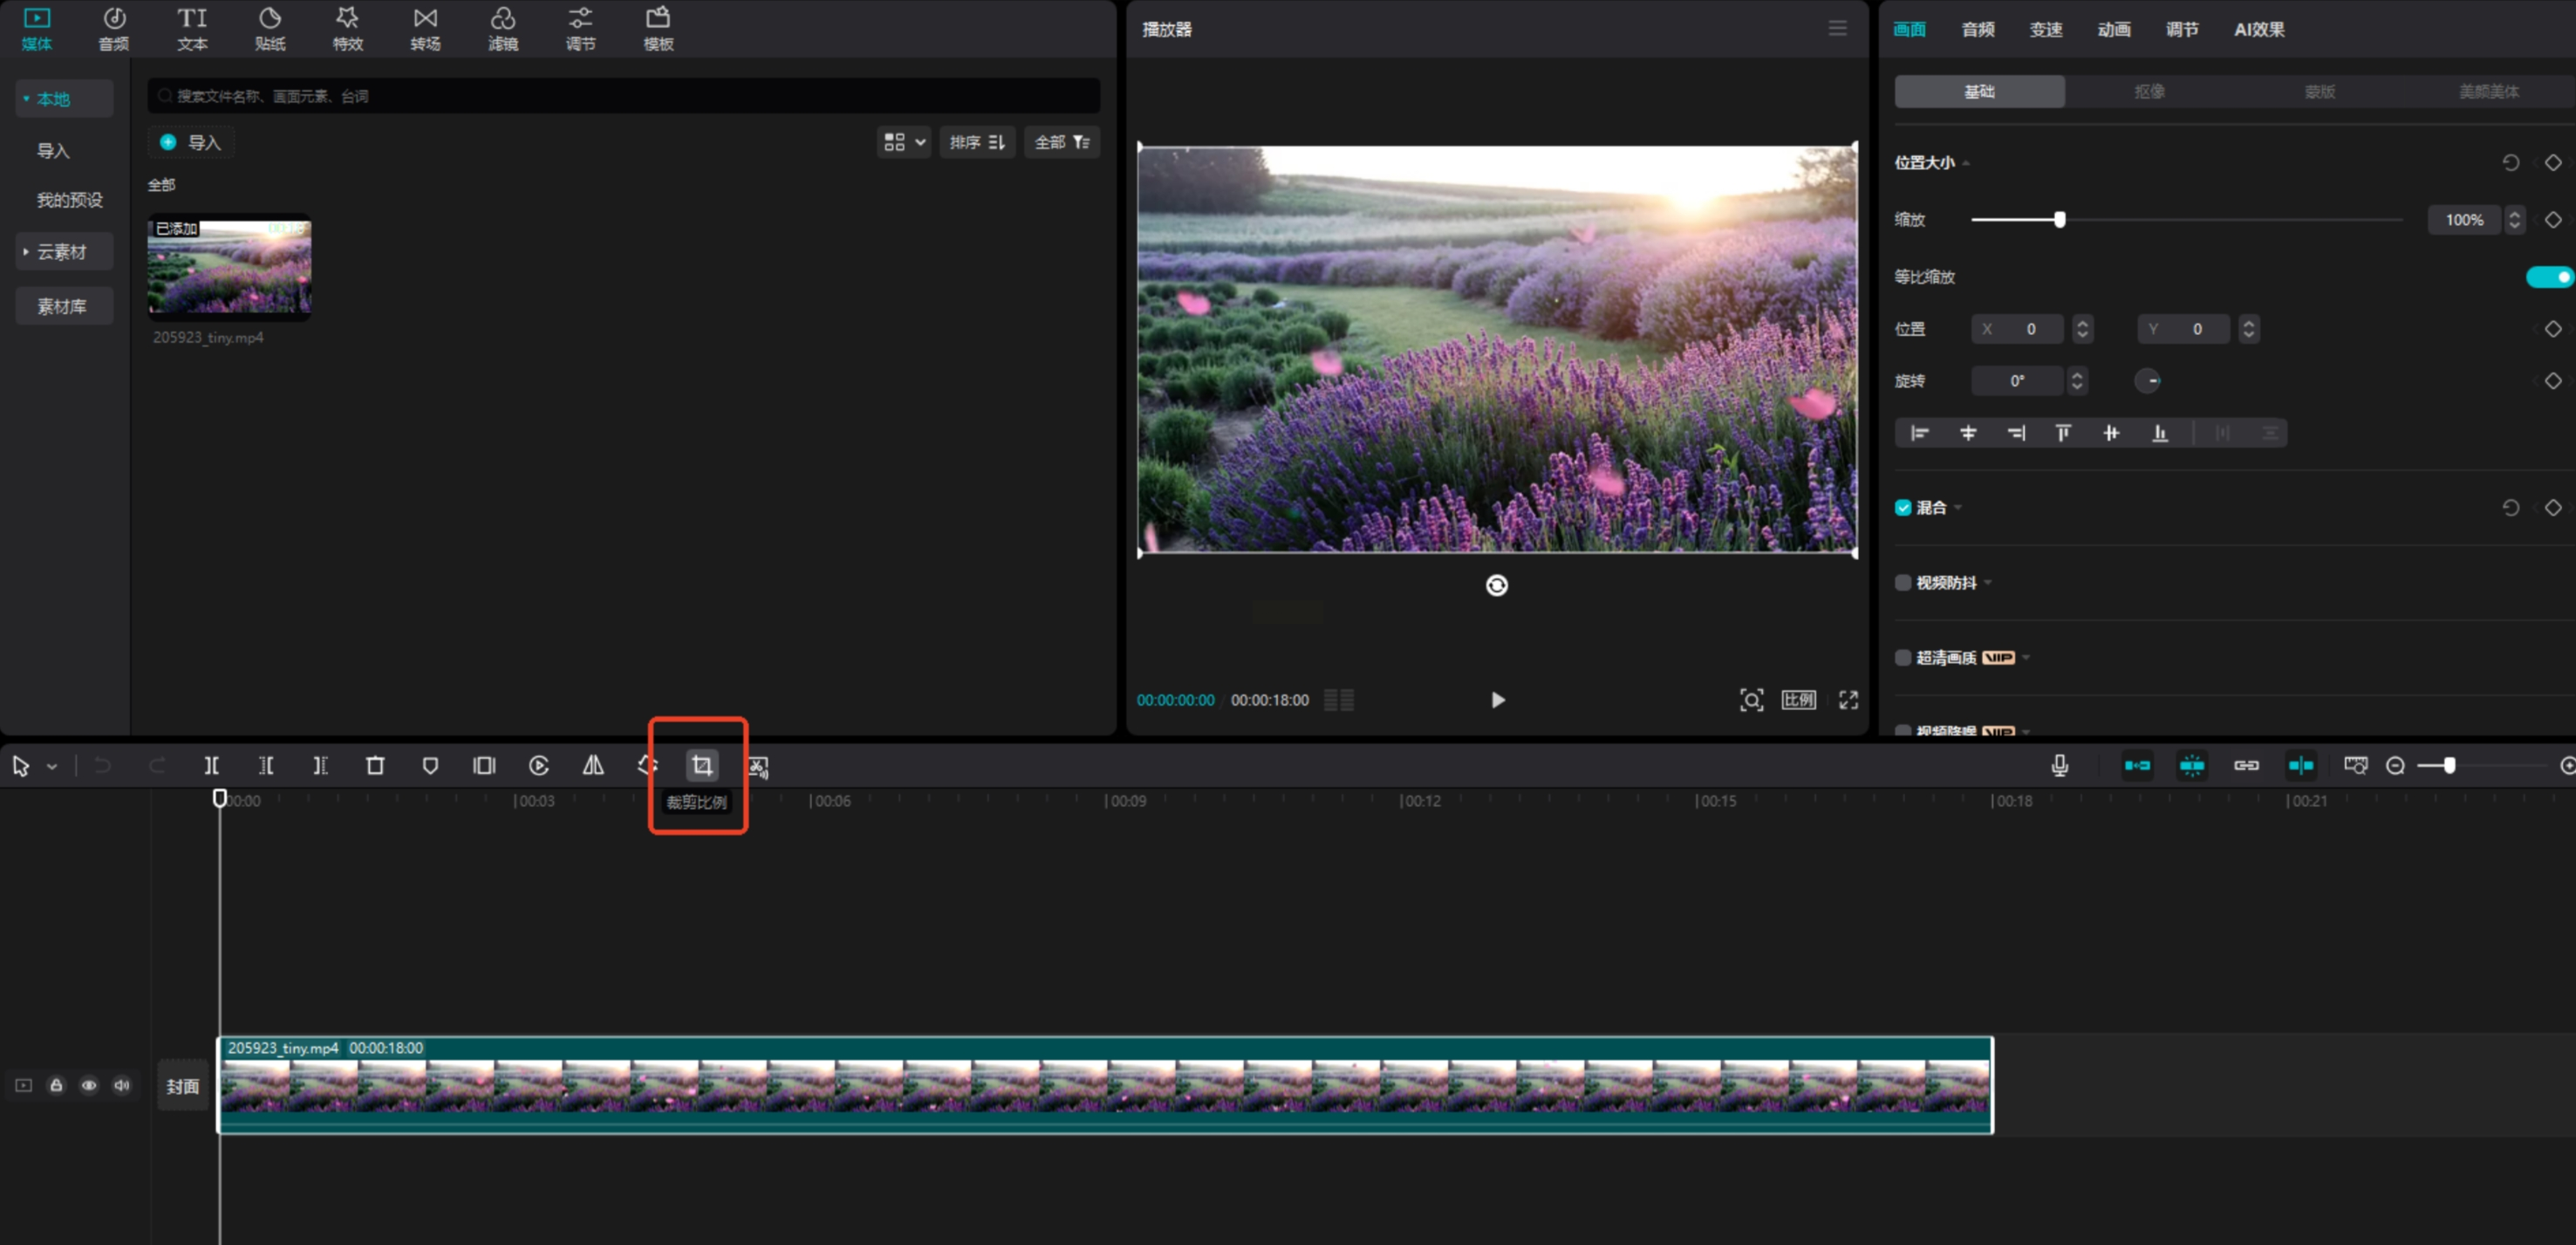Toggle the uniform scale (等比缩放) switch
The height and width of the screenshot is (1245, 2576).
2548,277
